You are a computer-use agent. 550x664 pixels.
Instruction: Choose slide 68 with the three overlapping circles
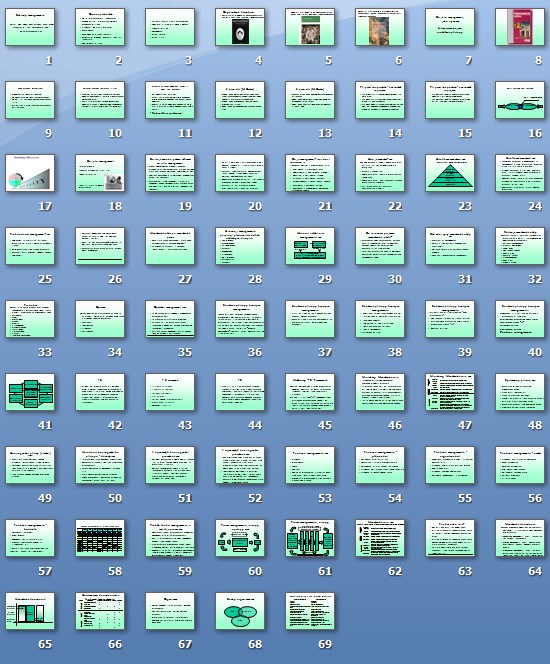[240, 611]
